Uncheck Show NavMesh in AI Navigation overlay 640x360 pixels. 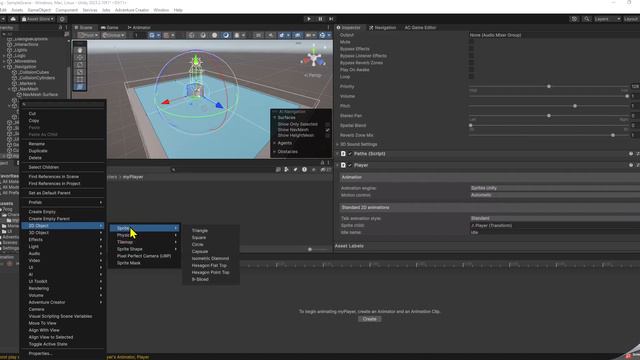[327, 130]
